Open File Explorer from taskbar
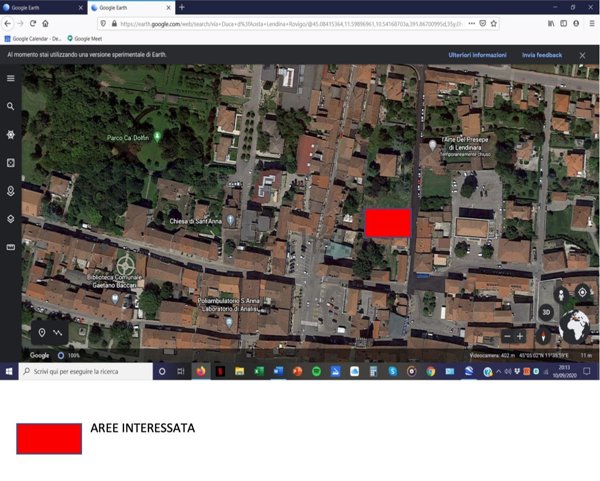Viewport: 600px width, 481px height. (x=240, y=372)
